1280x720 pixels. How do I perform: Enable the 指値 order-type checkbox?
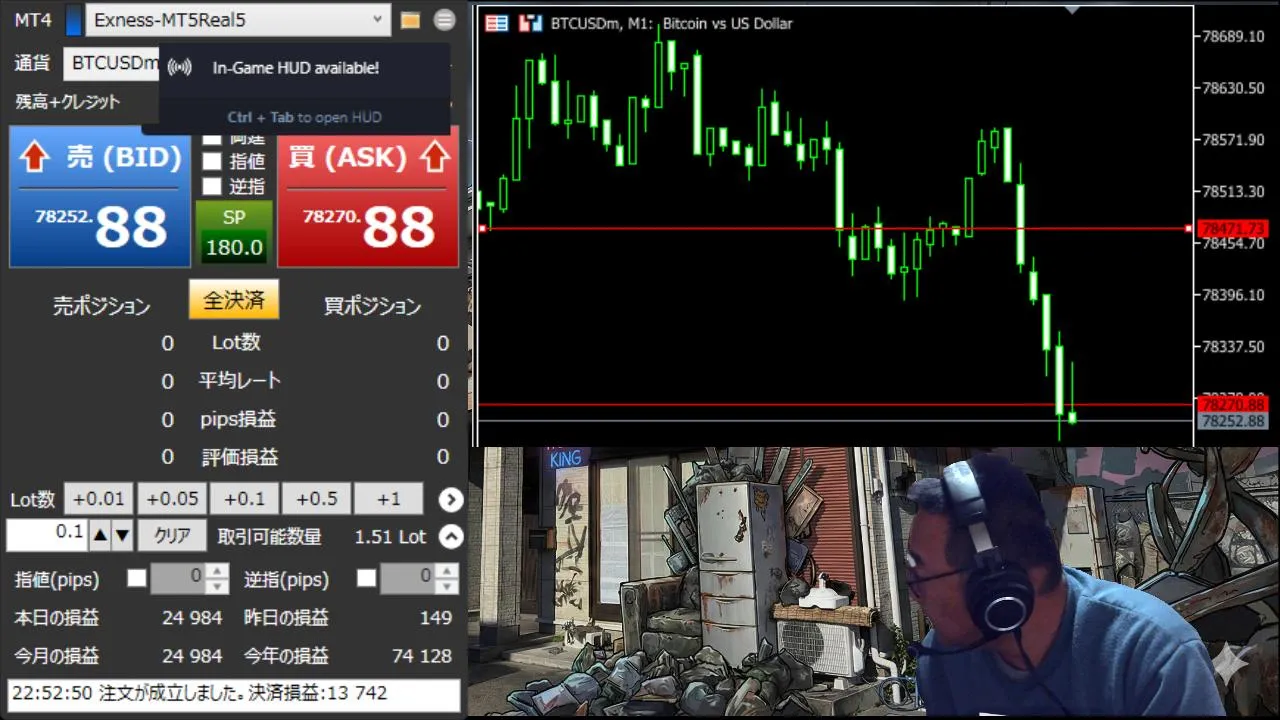click(212, 161)
